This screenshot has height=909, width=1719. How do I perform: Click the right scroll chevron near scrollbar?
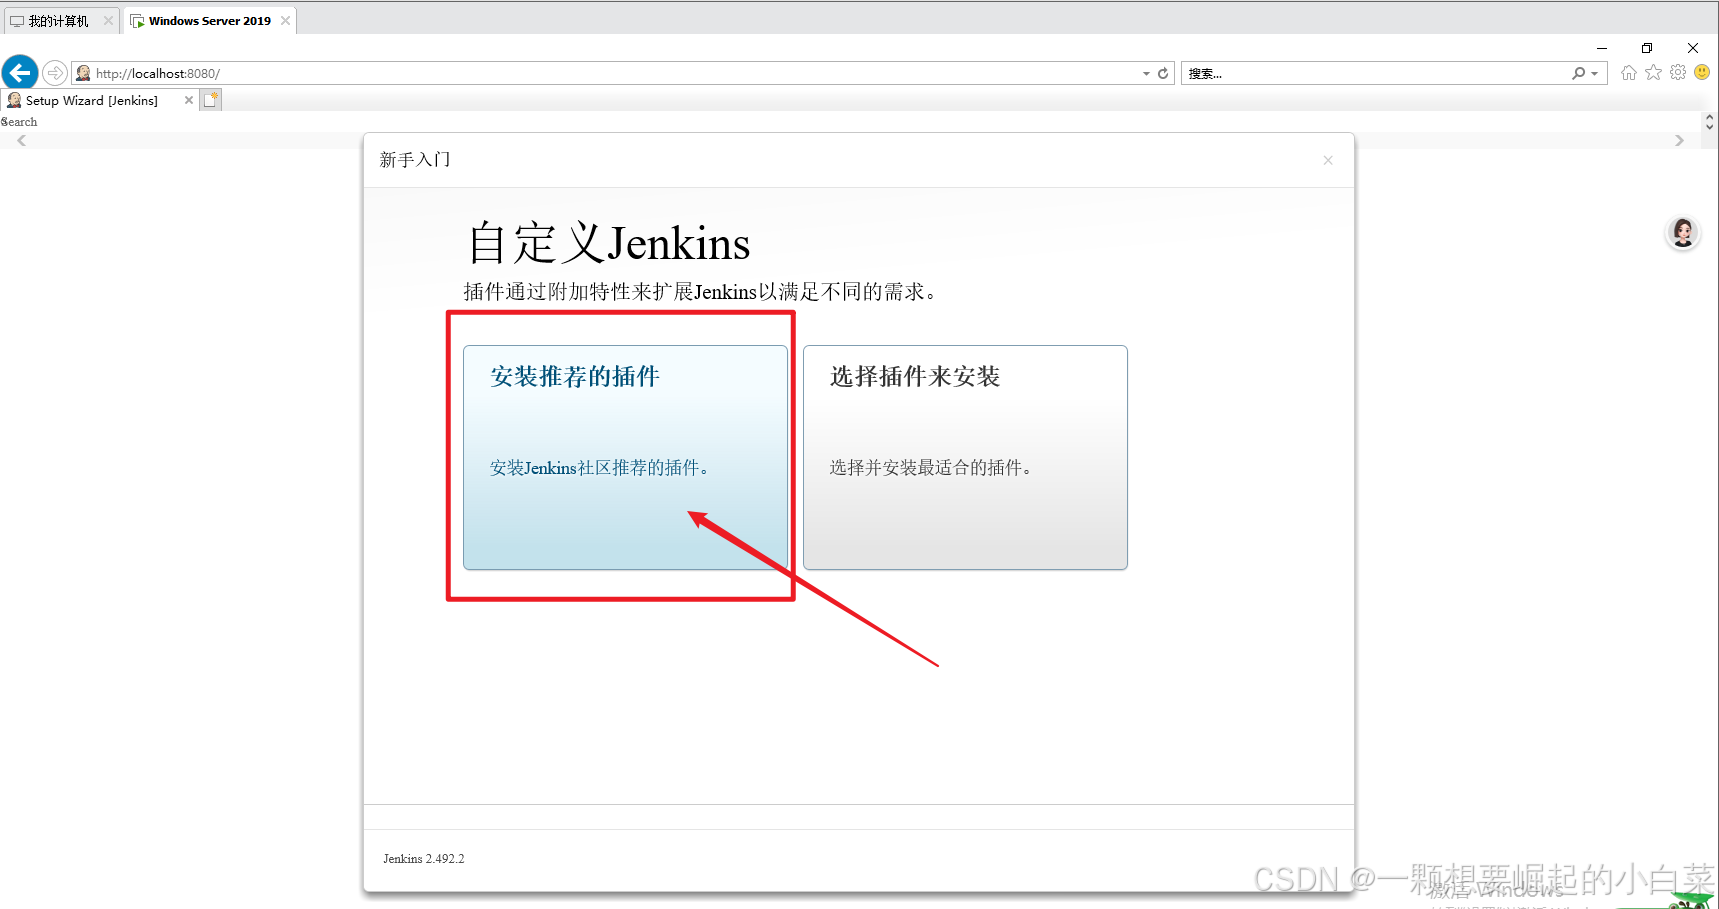[x=1679, y=141]
